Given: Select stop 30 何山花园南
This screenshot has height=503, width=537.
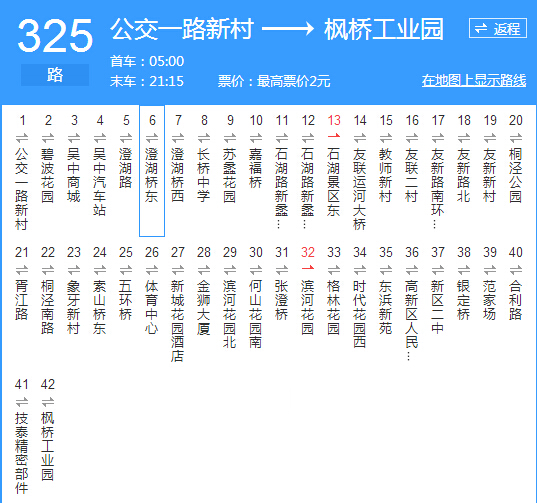Looking at the screenshot, I should (x=256, y=314).
